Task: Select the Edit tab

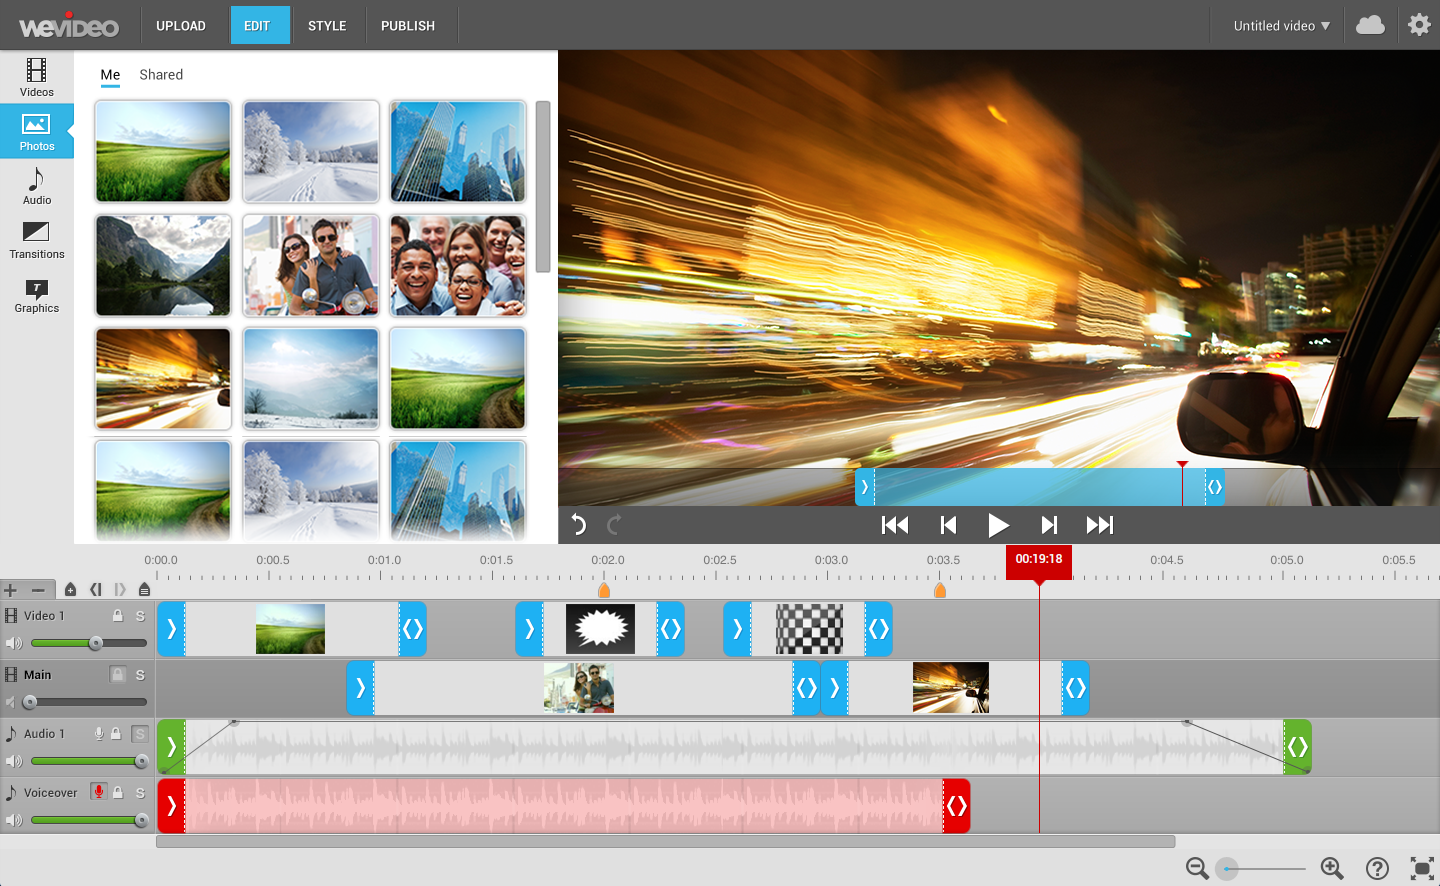Action: 260,25
